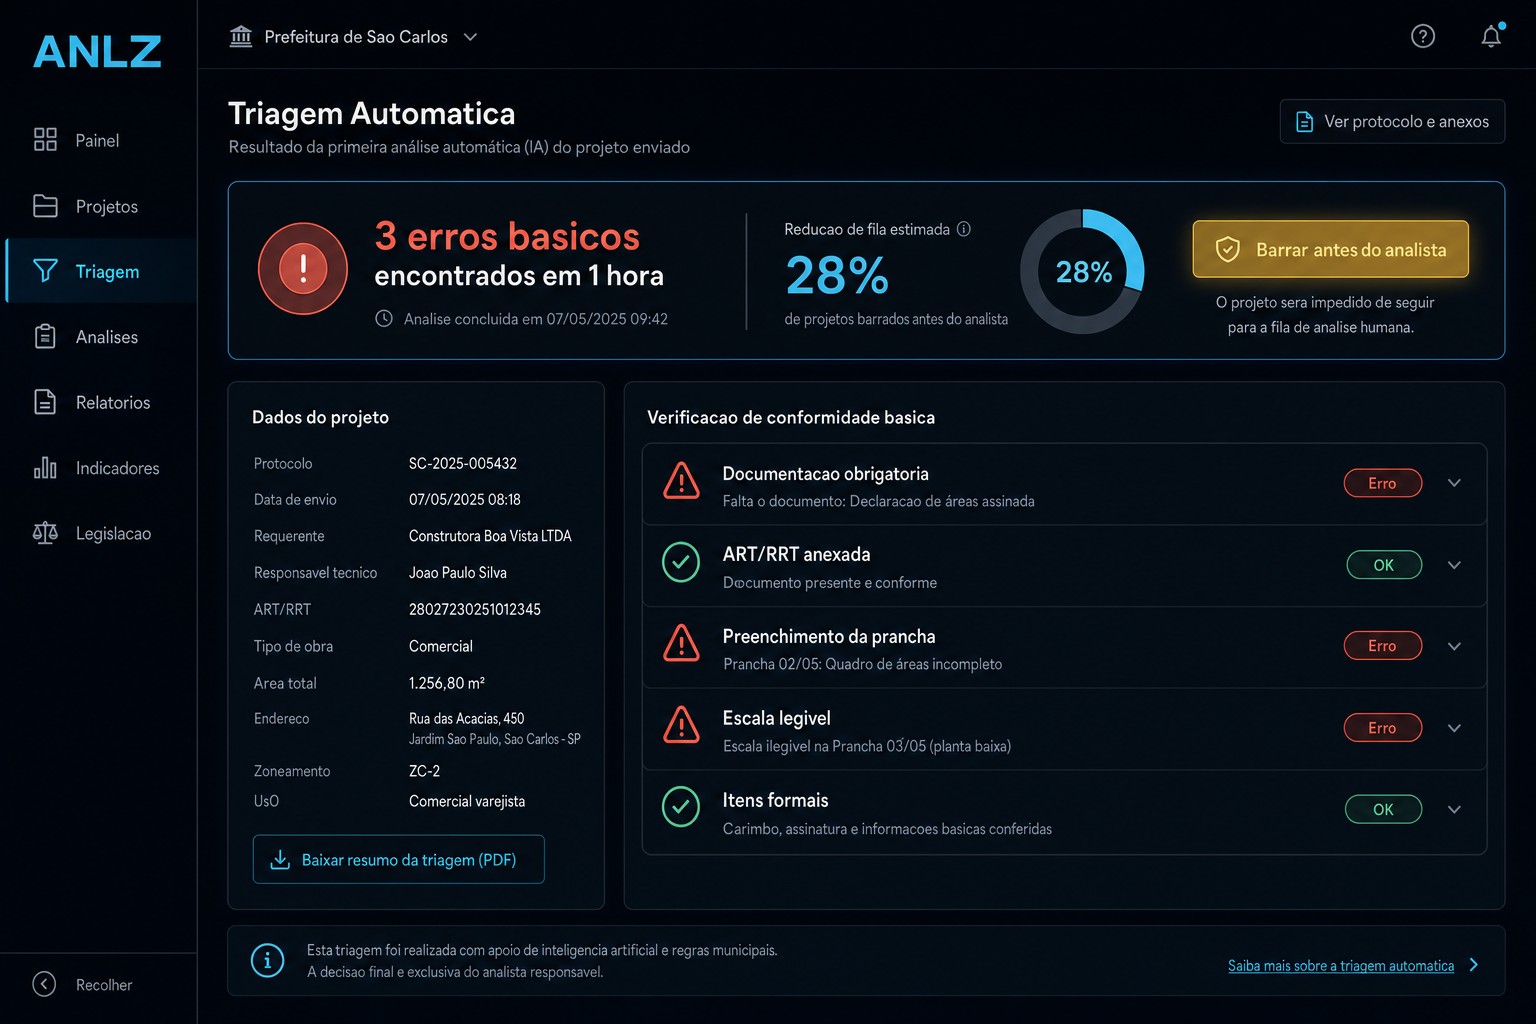
Task: Click the 28% donut progress chart
Action: tap(1082, 271)
